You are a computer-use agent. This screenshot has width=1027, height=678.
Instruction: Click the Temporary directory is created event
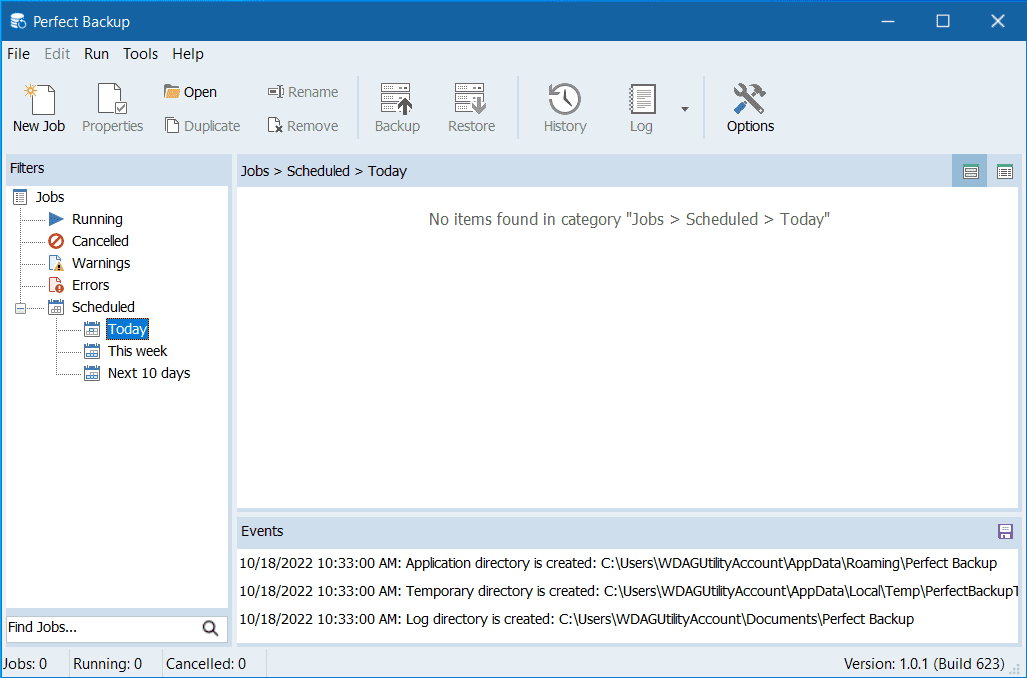[628, 591]
